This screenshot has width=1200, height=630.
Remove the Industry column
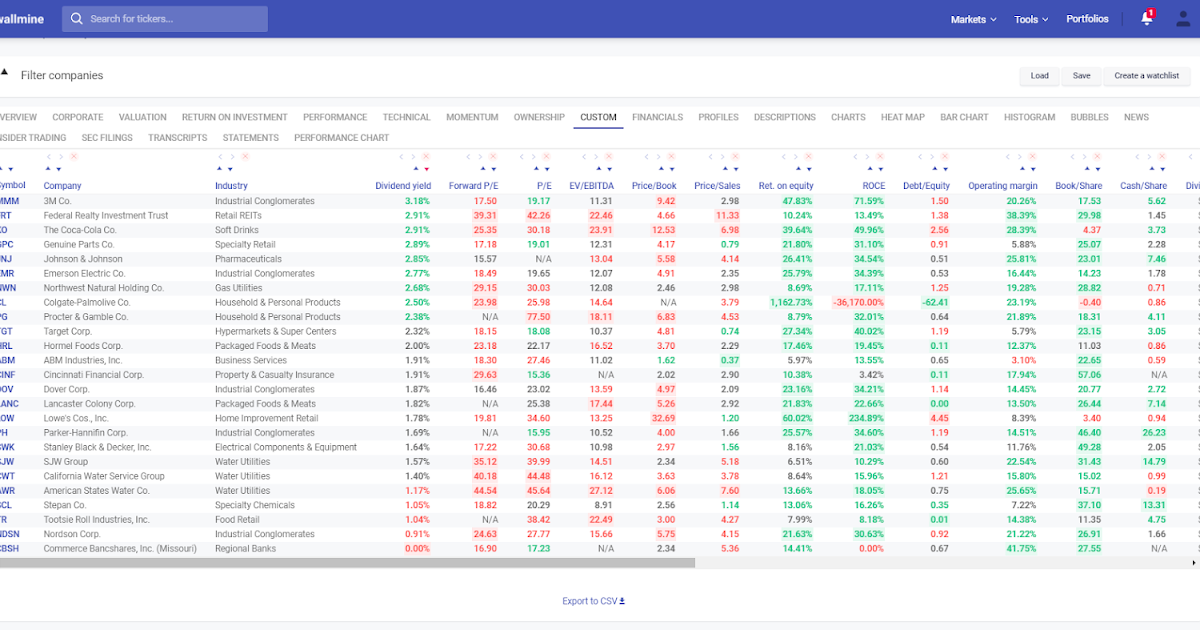pos(244,157)
